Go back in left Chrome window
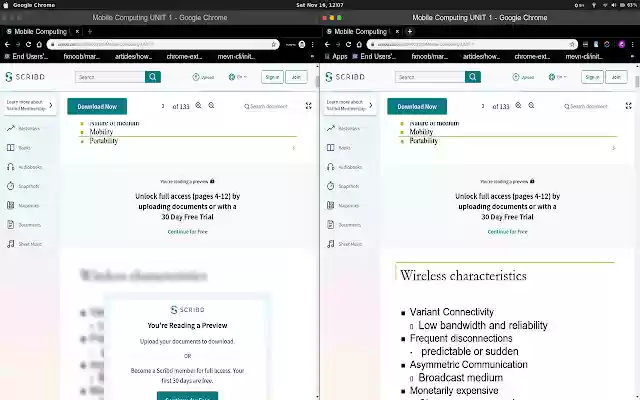The height and width of the screenshot is (400, 640). [x=7, y=44]
